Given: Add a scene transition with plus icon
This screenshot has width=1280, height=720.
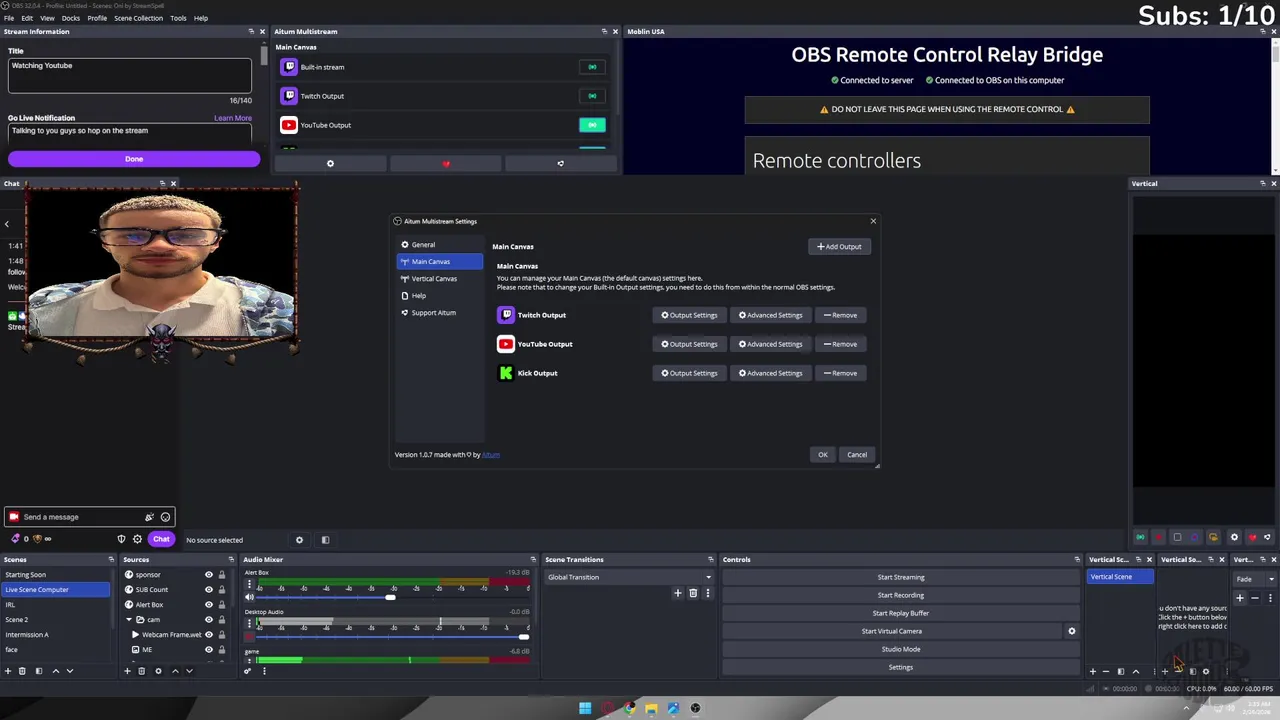Looking at the screenshot, I should (x=677, y=593).
